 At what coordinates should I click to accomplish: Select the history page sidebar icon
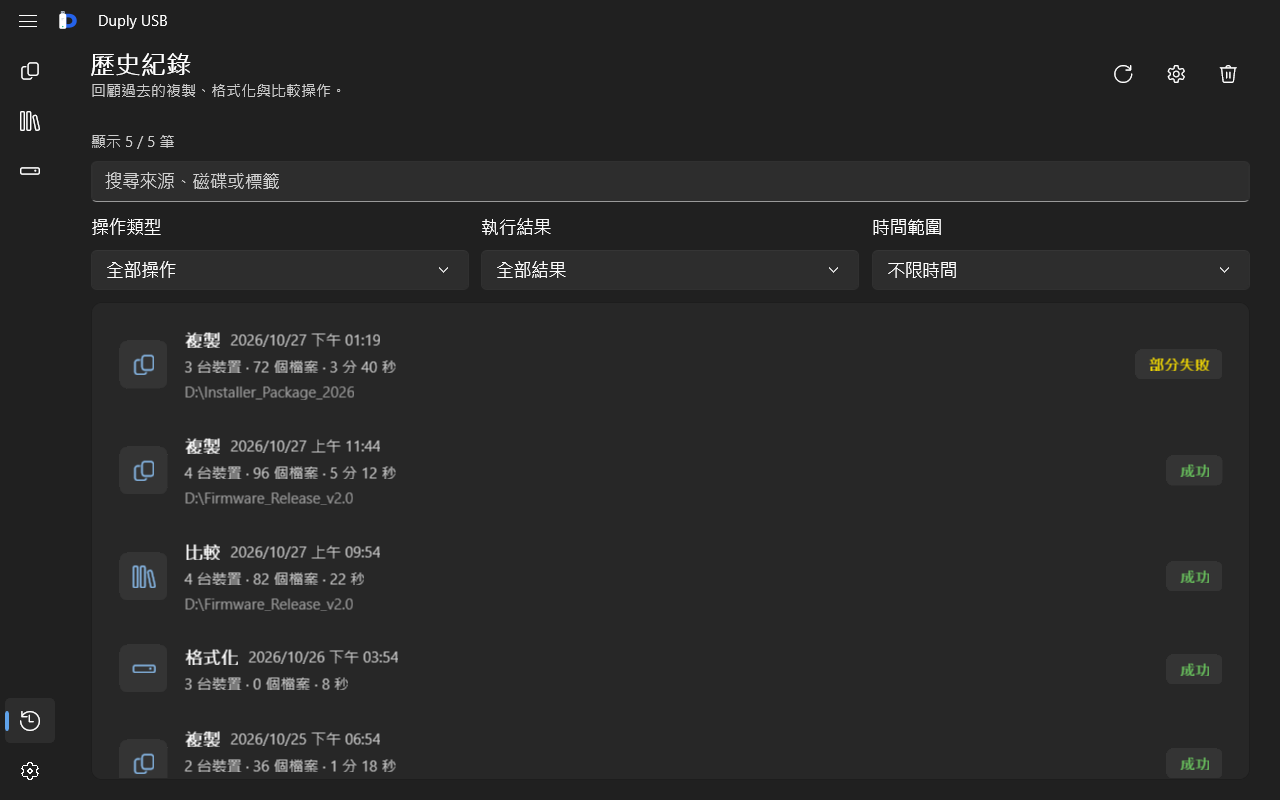pyautogui.click(x=30, y=721)
